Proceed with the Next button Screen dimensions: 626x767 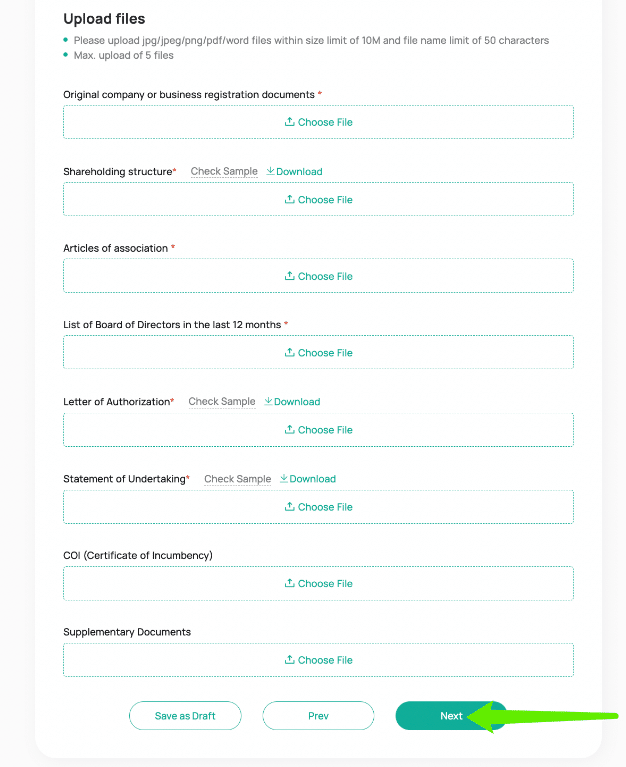[x=451, y=716]
